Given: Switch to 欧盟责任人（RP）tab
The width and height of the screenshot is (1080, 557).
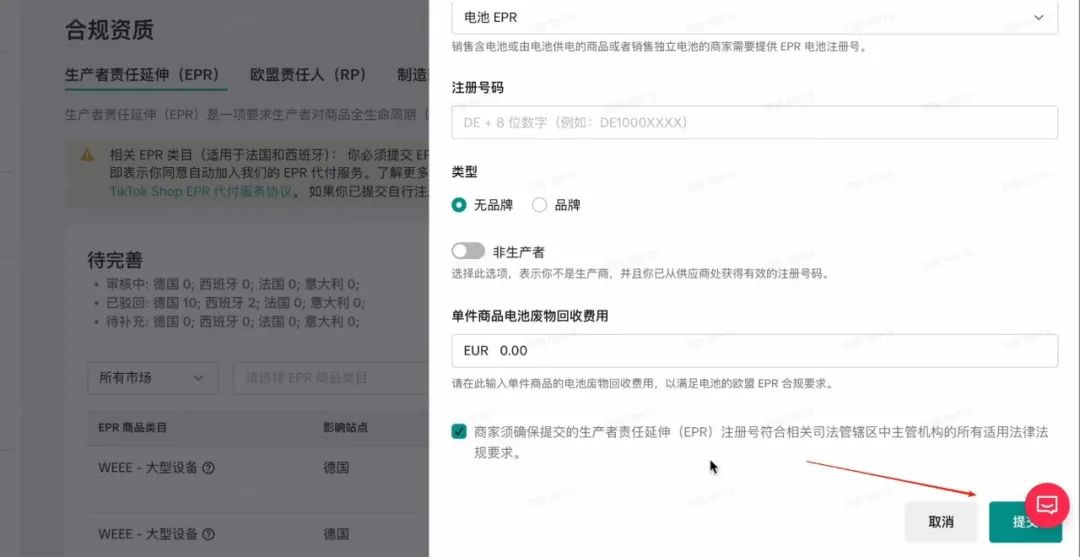Looking at the screenshot, I should point(308,74).
